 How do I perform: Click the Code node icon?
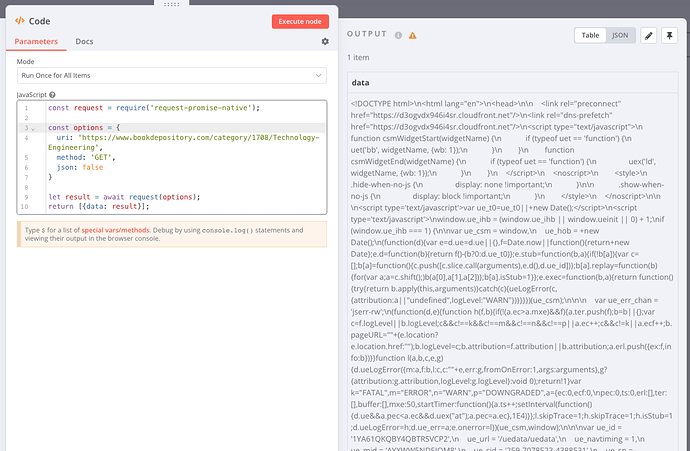click(20, 21)
